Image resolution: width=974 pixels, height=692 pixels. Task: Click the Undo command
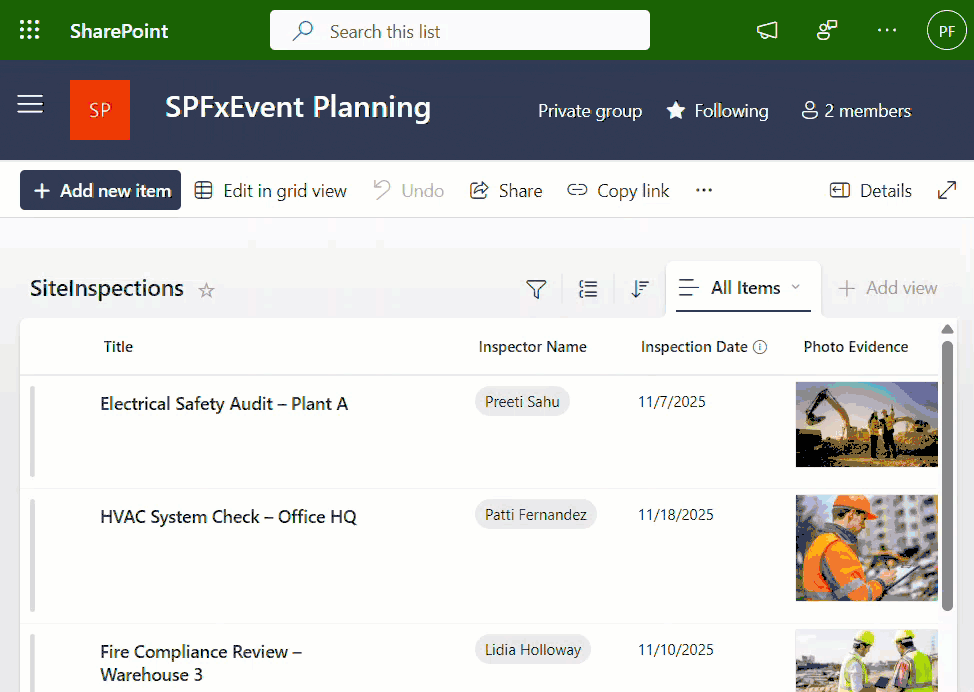pyautogui.click(x=408, y=191)
